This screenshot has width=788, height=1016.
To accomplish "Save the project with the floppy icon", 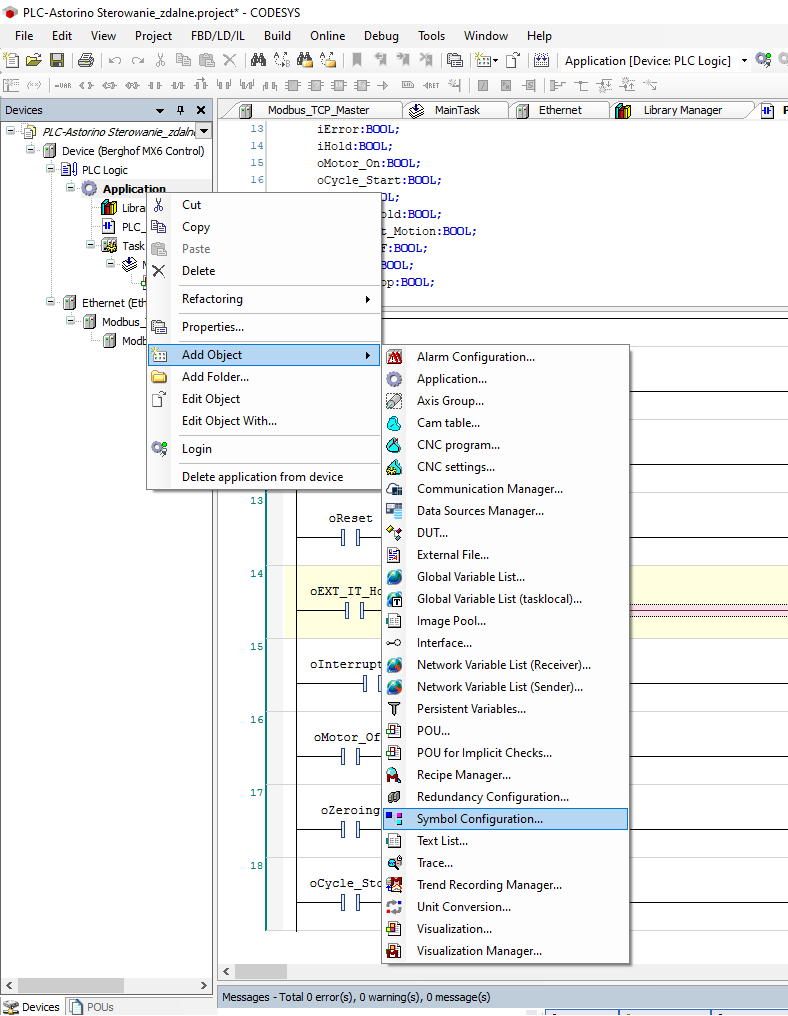I will [57, 60].
